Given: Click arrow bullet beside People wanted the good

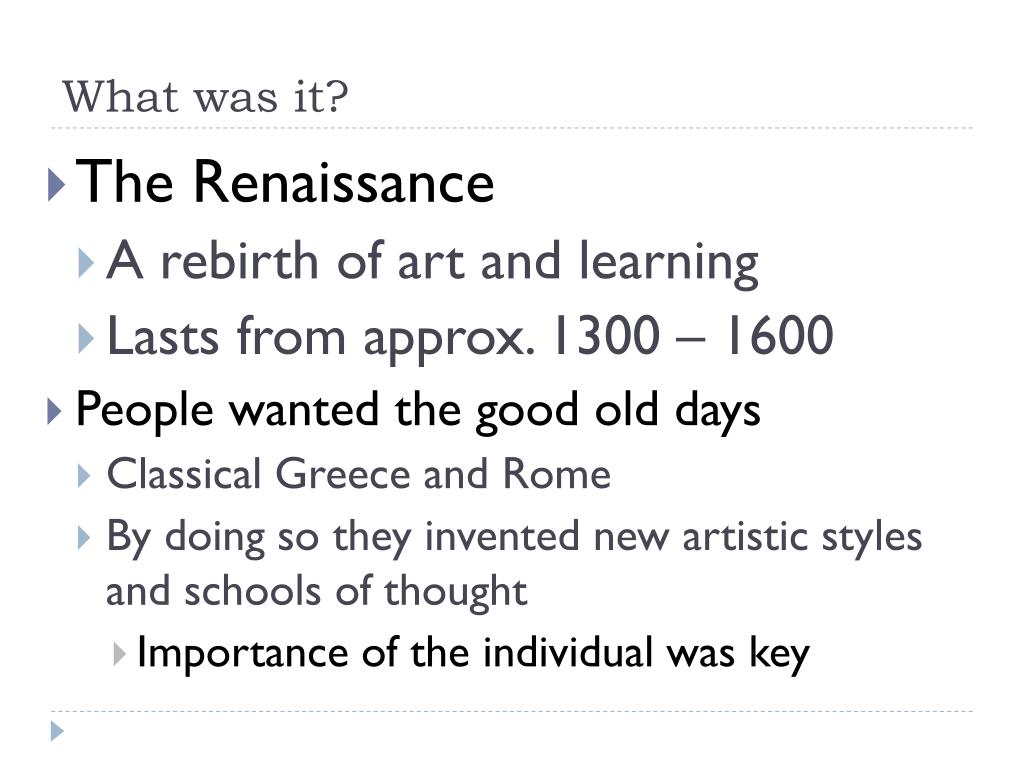Looking at the screenshot, I should 55,411.
